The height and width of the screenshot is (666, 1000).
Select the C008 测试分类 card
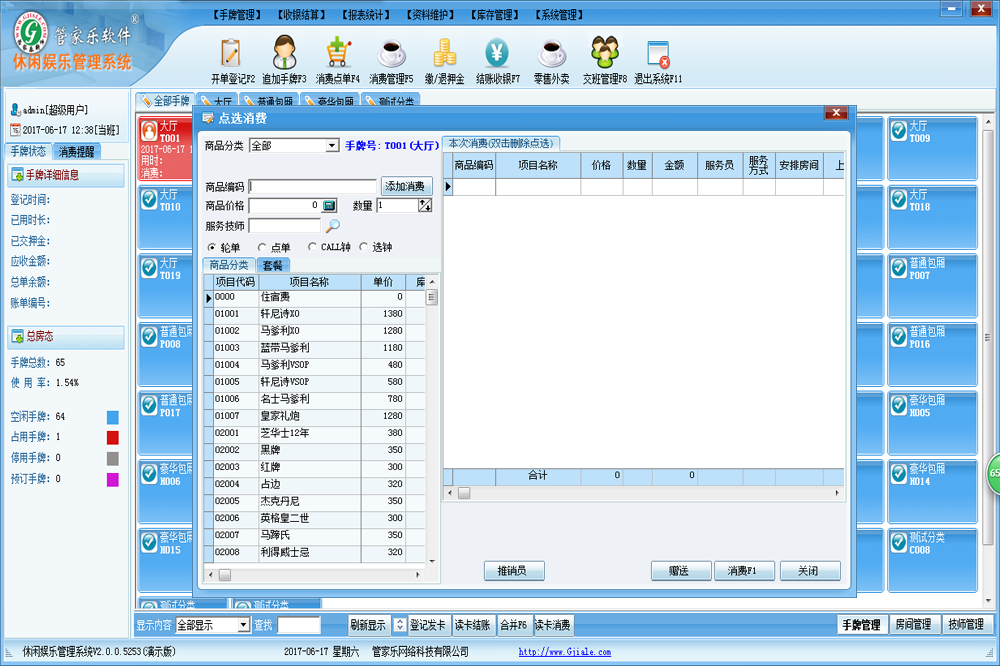932,559
